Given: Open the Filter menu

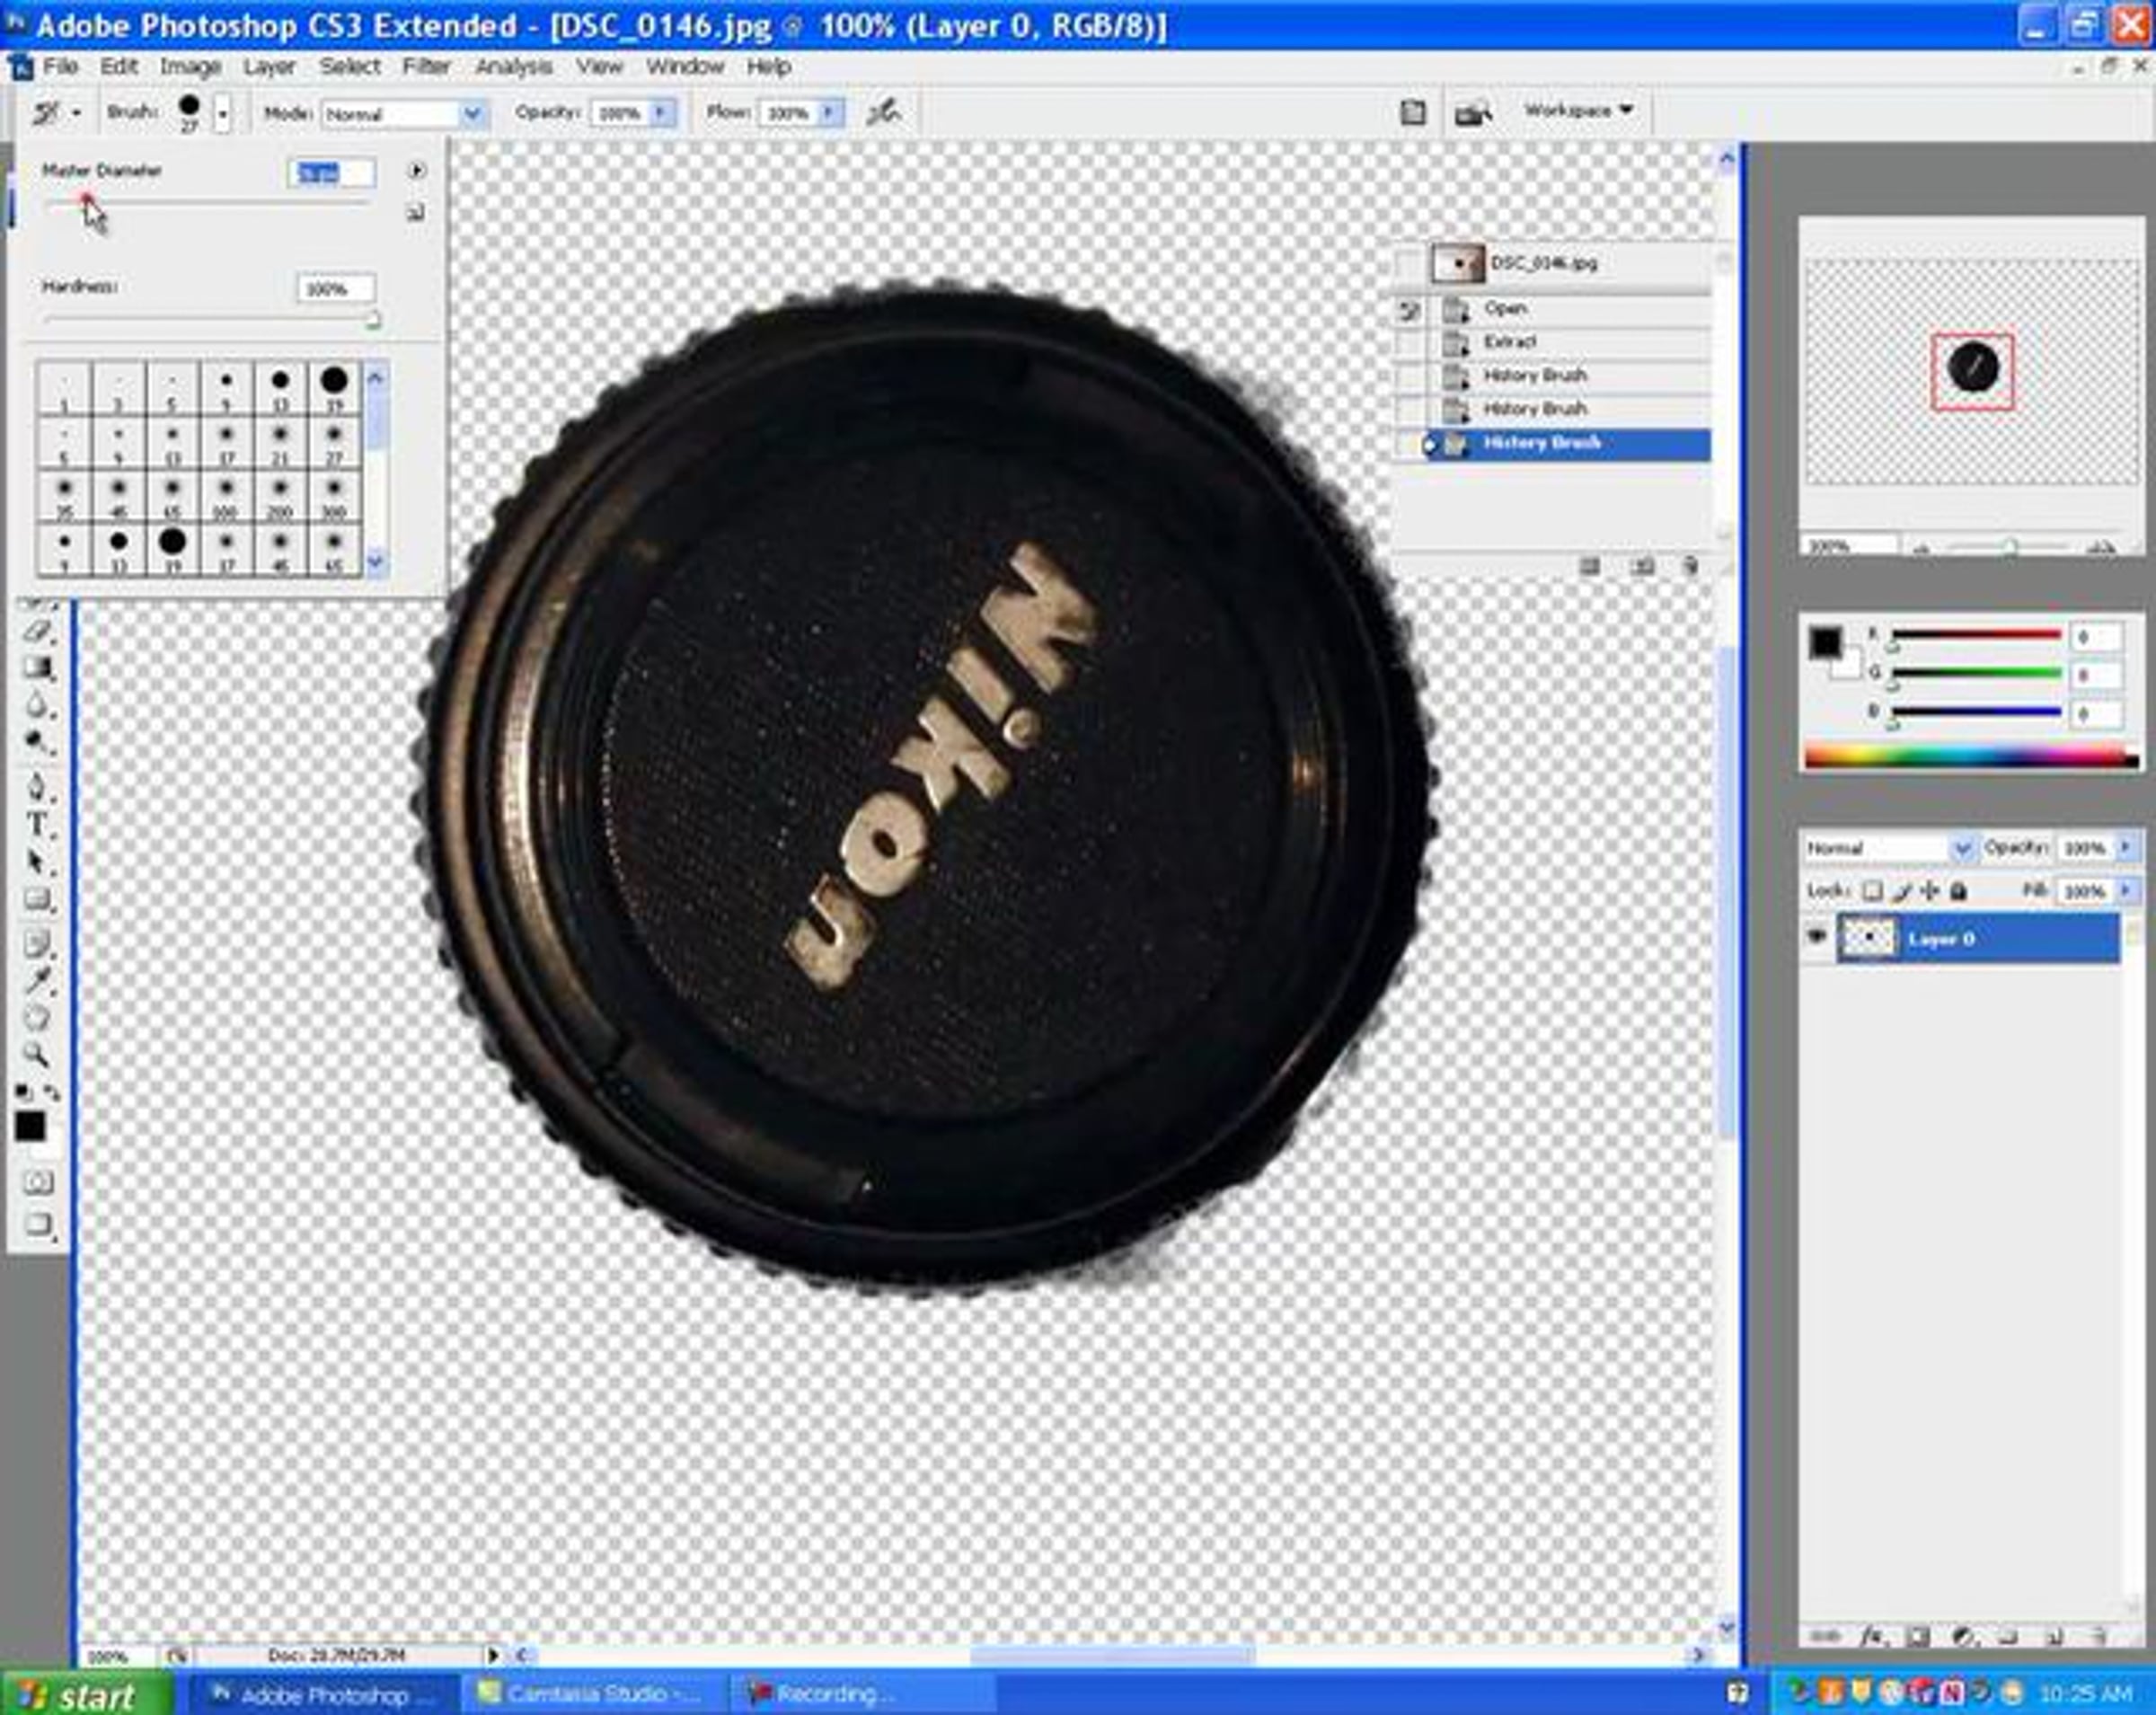Looking at the screenshot, I should tap(426, 67).
